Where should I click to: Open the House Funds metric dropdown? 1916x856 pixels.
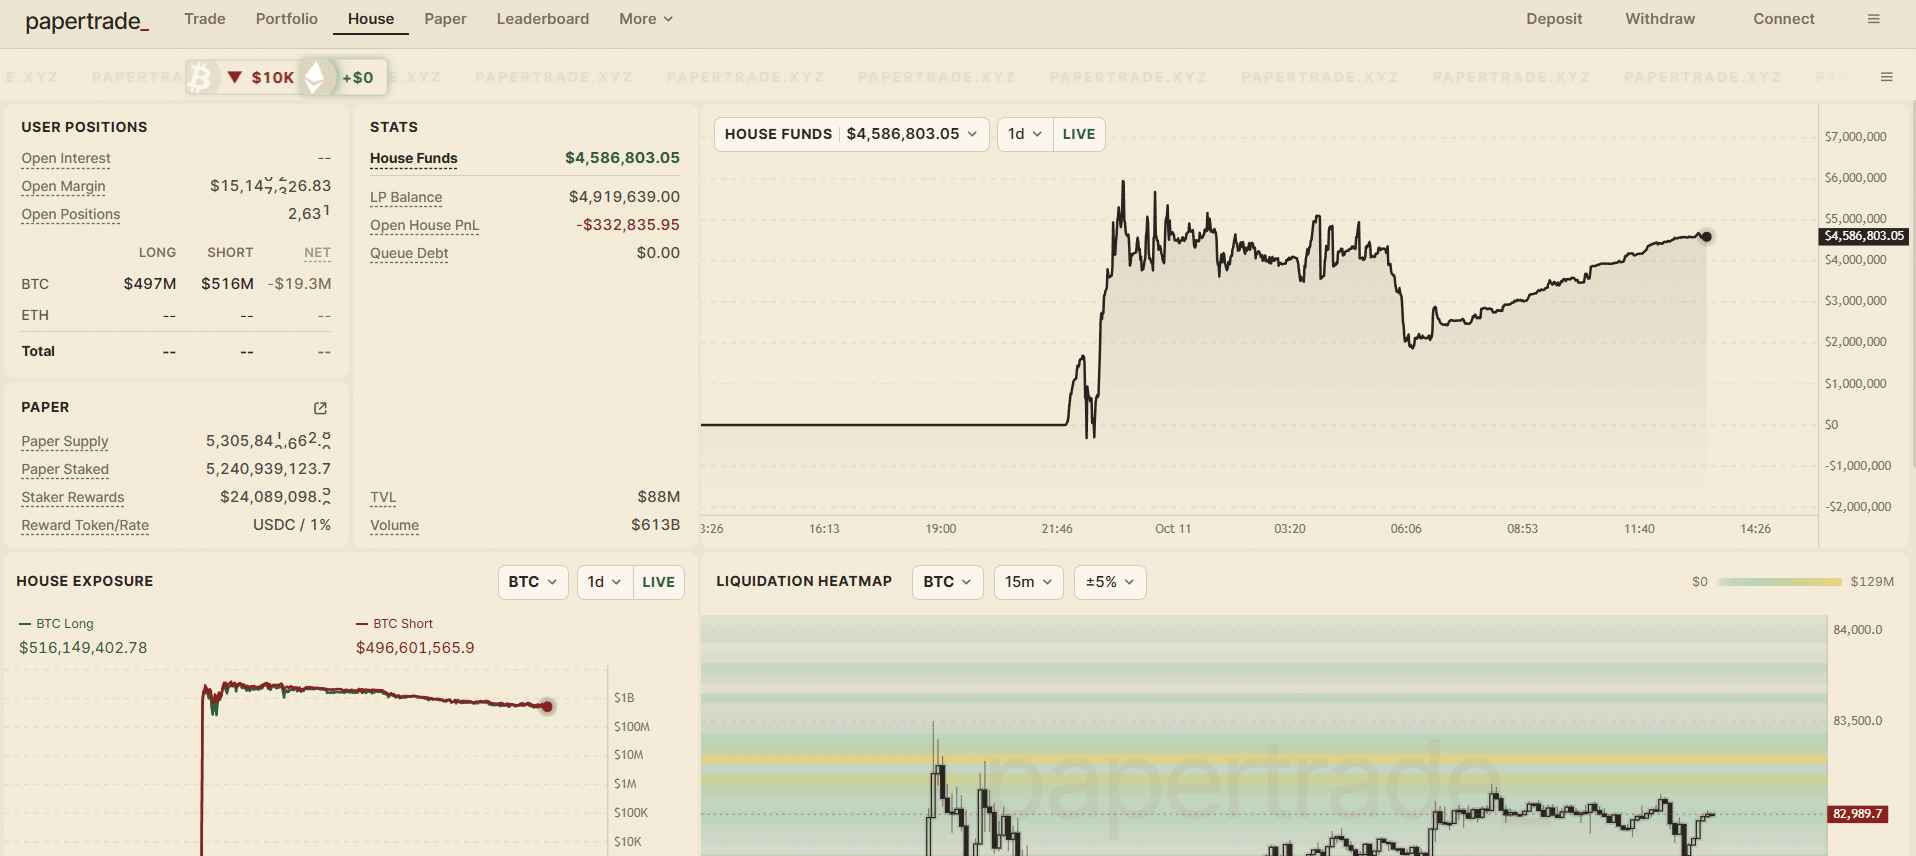click(852, 134)
